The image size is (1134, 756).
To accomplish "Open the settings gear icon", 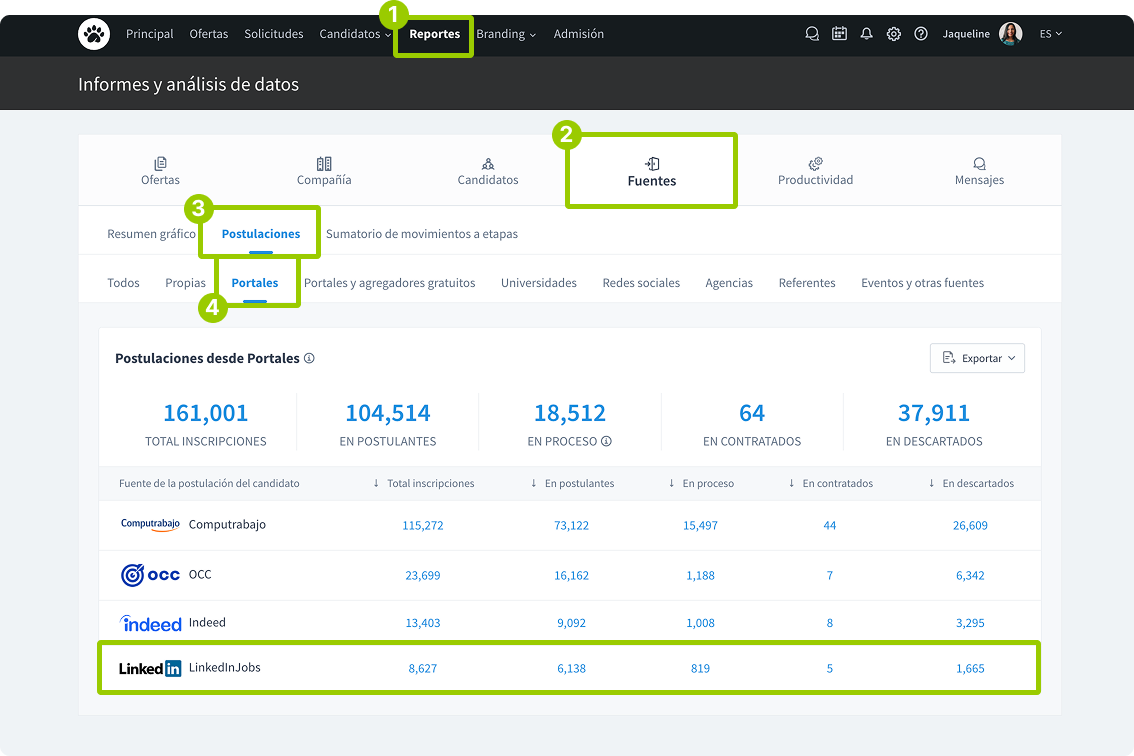I will point(893,33).
